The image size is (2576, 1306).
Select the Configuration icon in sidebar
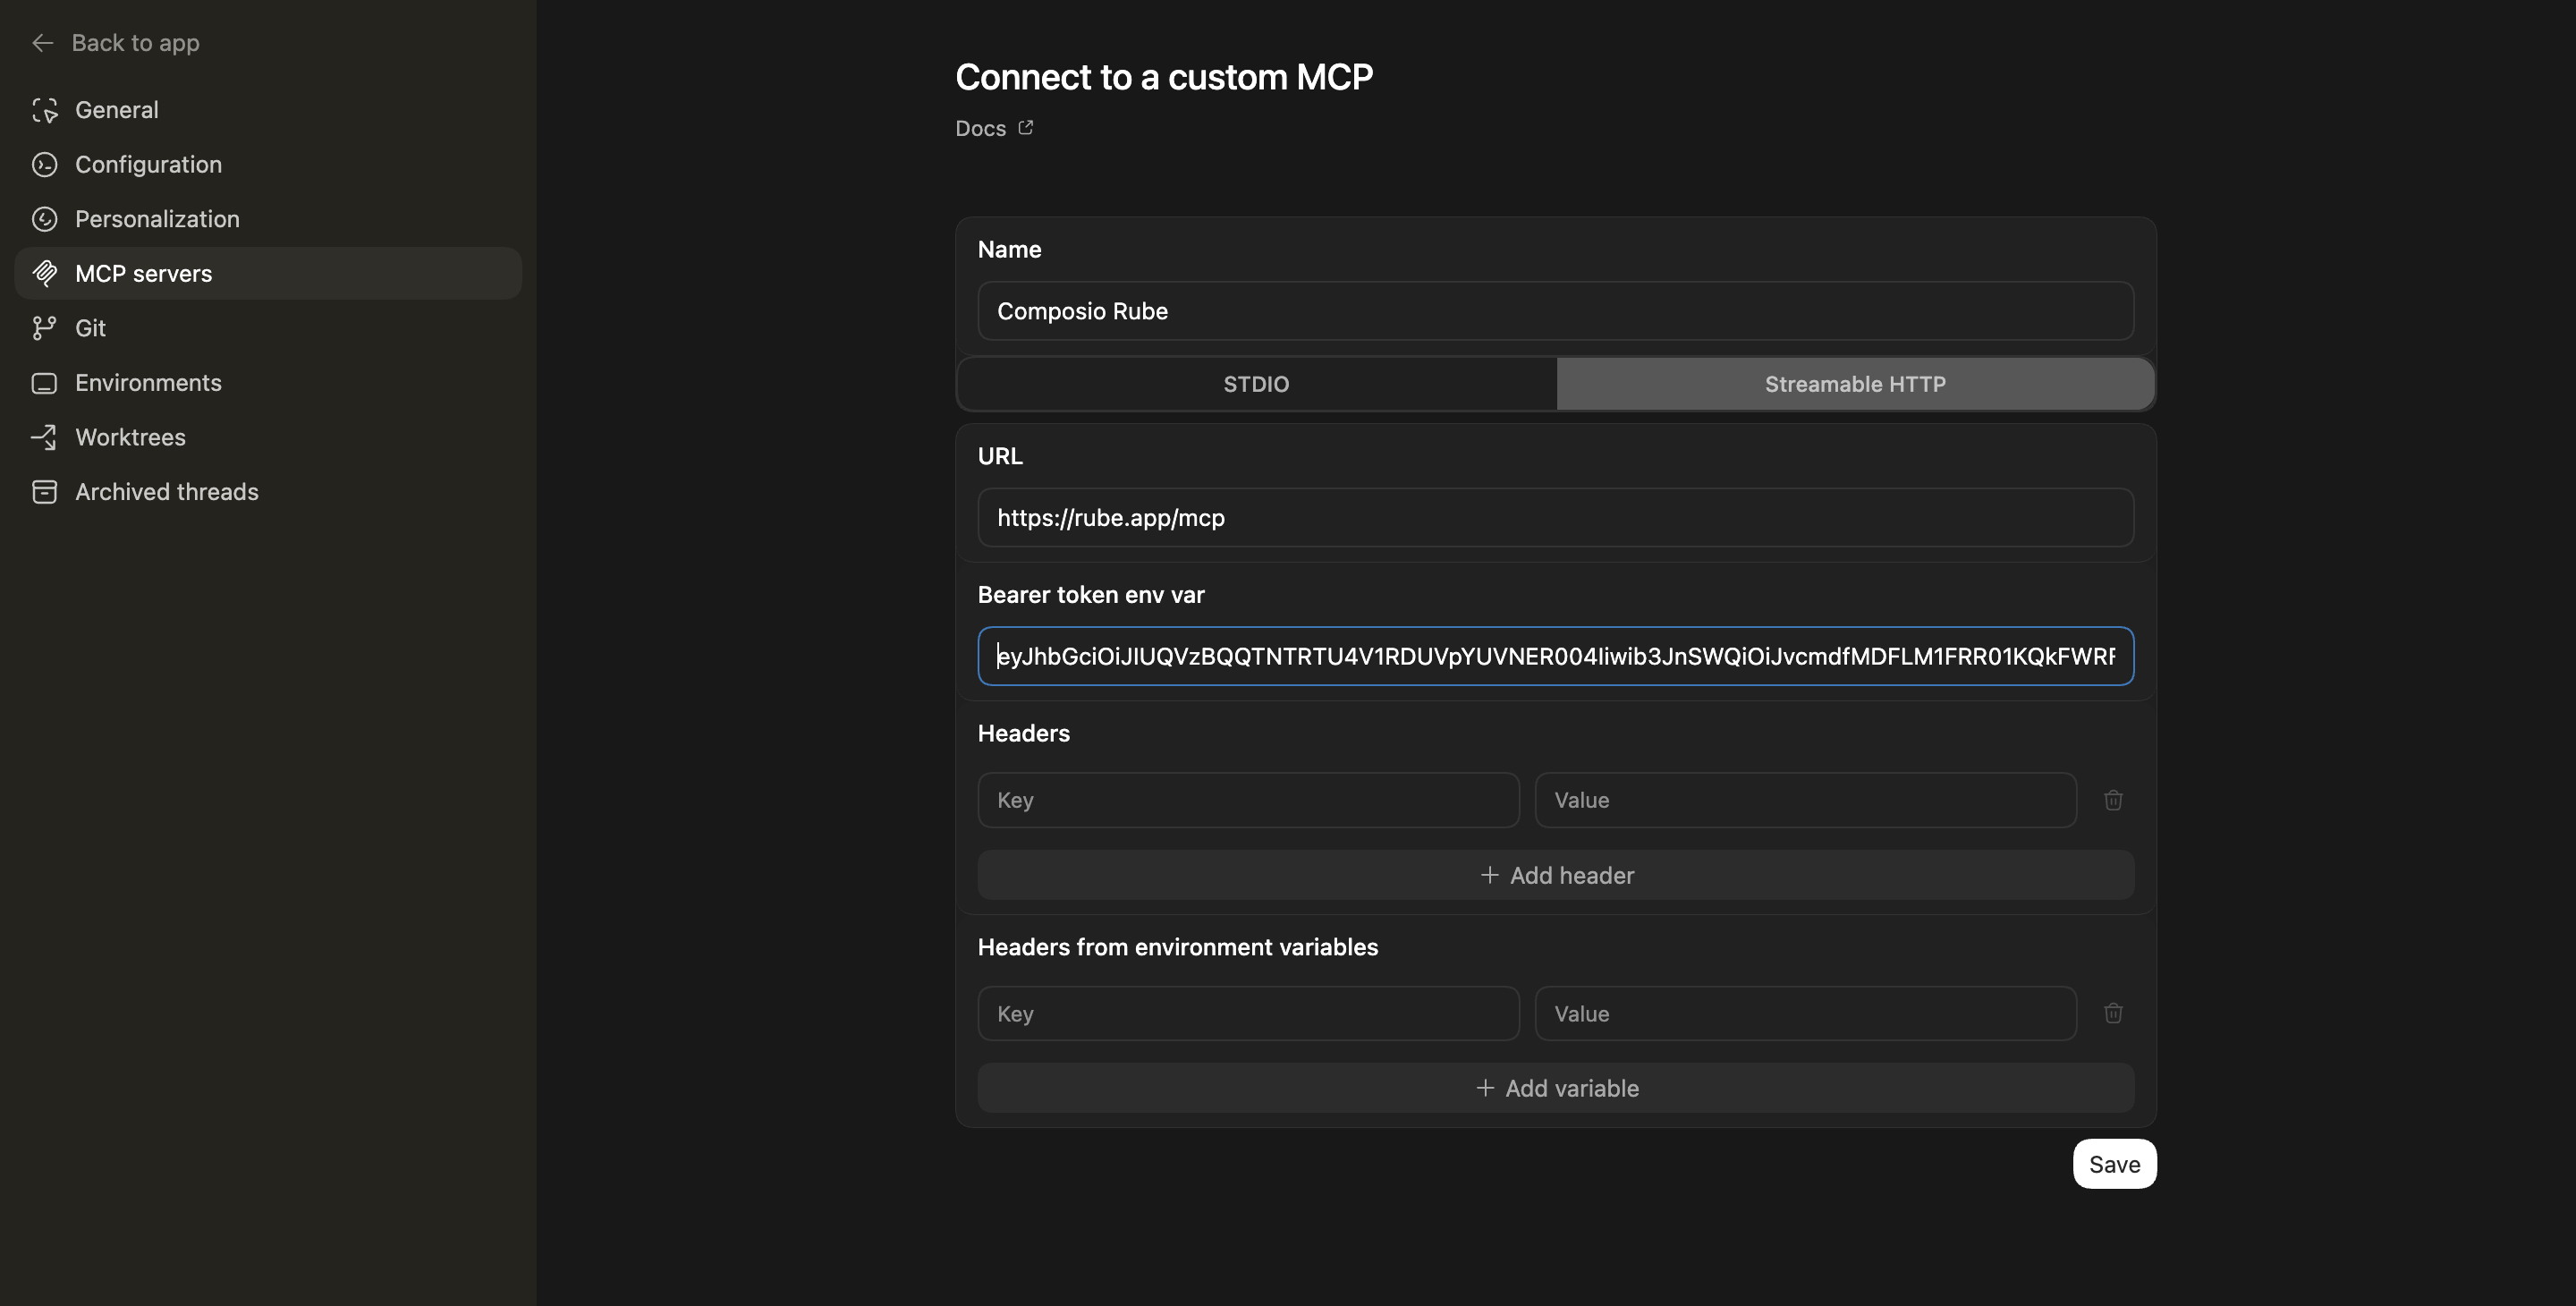click(x=45, y=164)
